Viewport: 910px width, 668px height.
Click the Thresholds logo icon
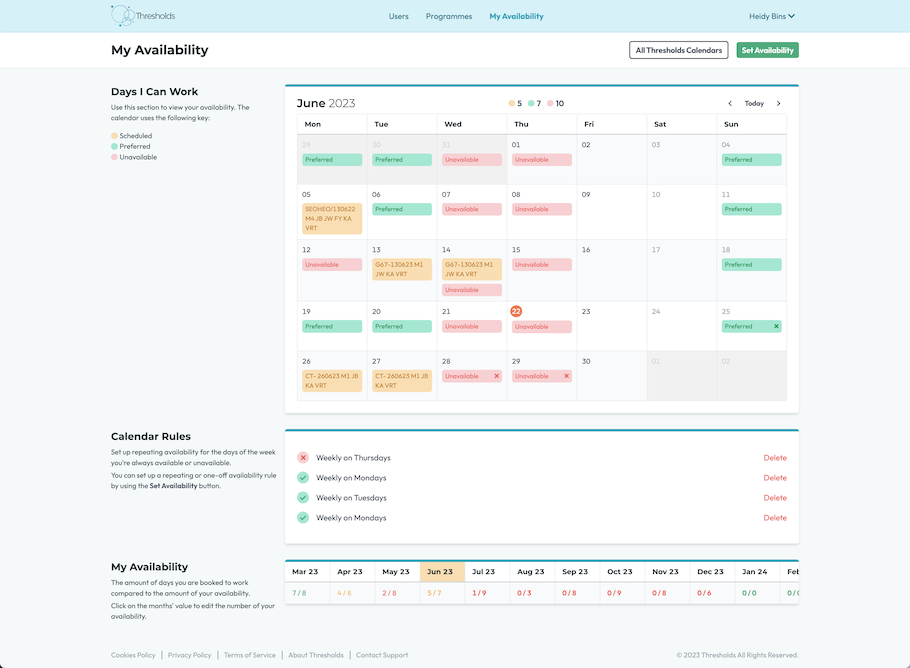(123, 16)
